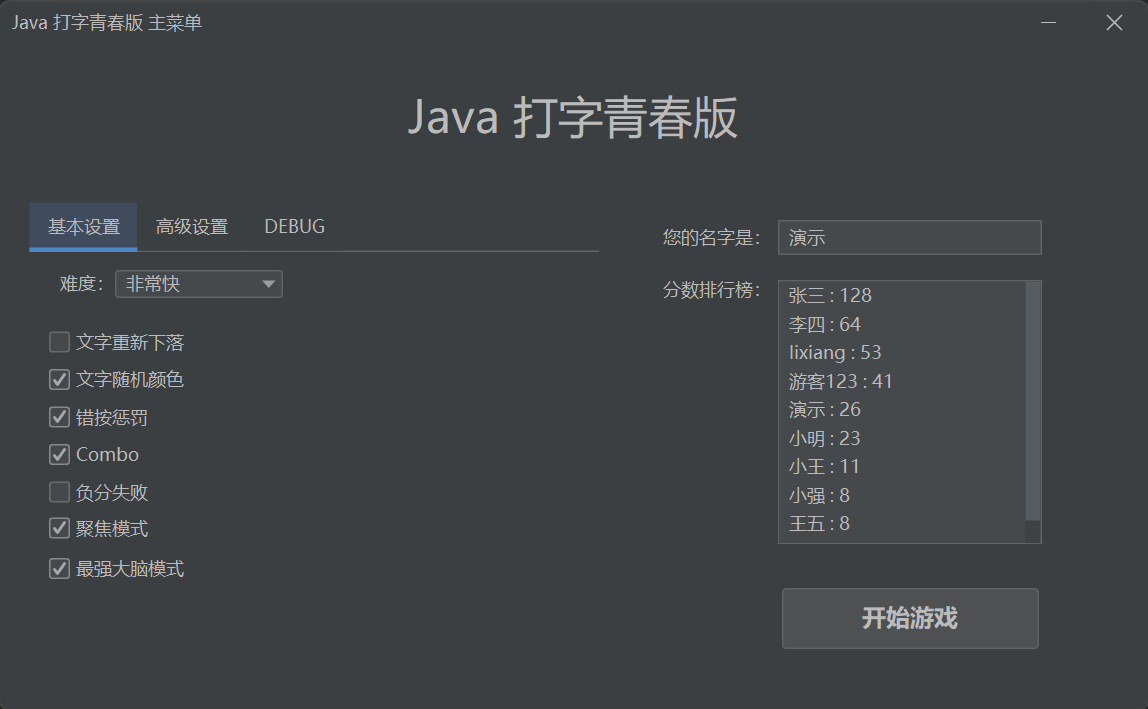Toggle the Combo checkbox off
Screen dimensions: 1148x709
click(58, 454)
